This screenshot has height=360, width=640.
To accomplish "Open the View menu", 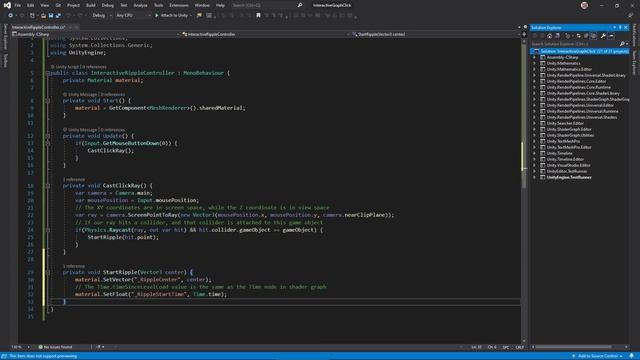I will (44, 5).
